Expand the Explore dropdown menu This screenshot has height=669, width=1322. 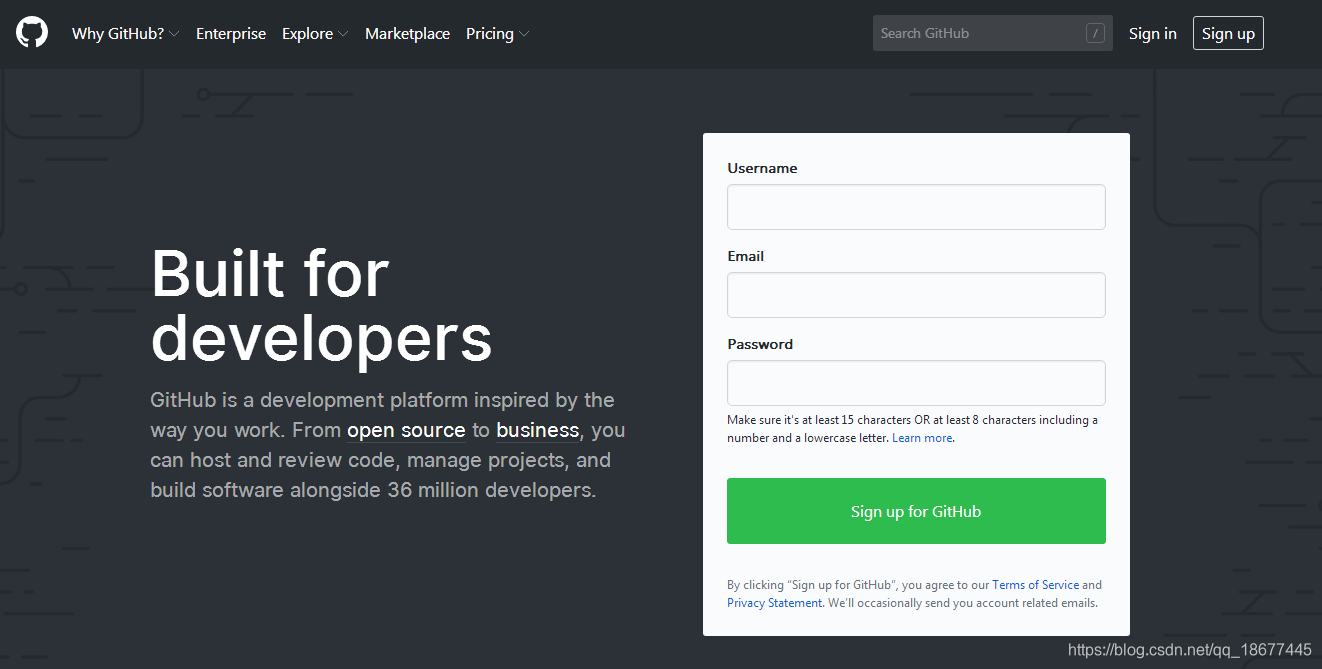coord(315,33)
